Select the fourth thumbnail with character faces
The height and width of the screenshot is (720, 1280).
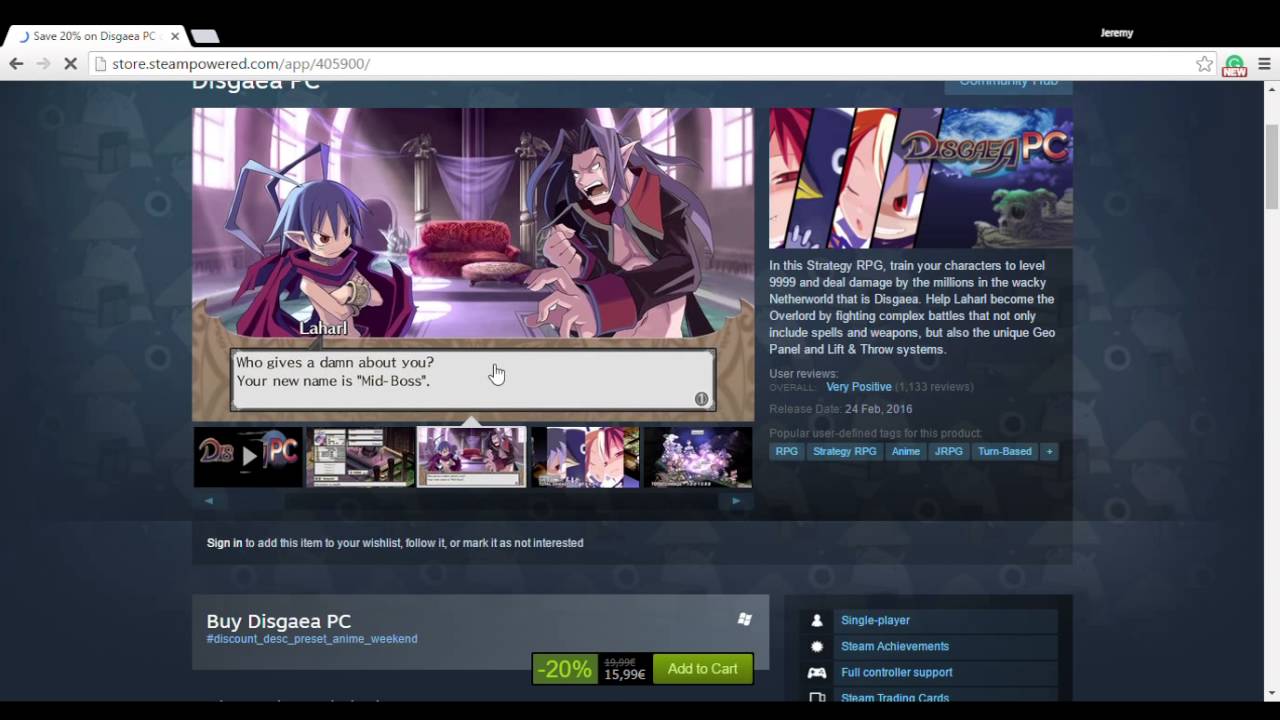click(585, 457)
